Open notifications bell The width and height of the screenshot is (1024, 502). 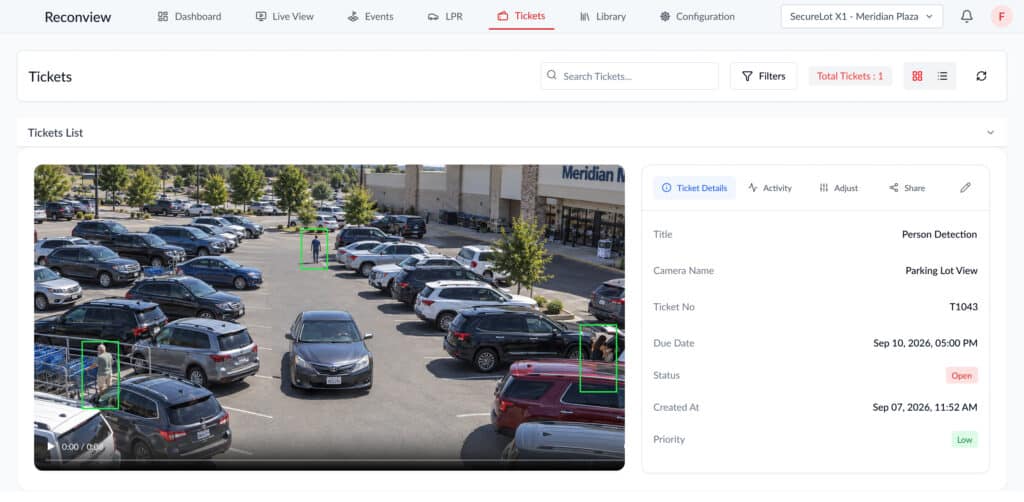967,16
